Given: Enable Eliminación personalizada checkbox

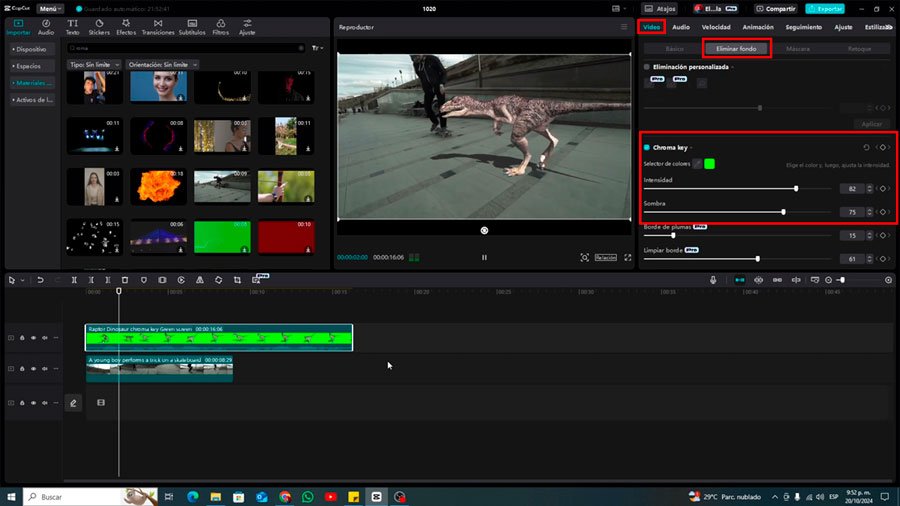Looking at the screenshot, I should [647, 67].
